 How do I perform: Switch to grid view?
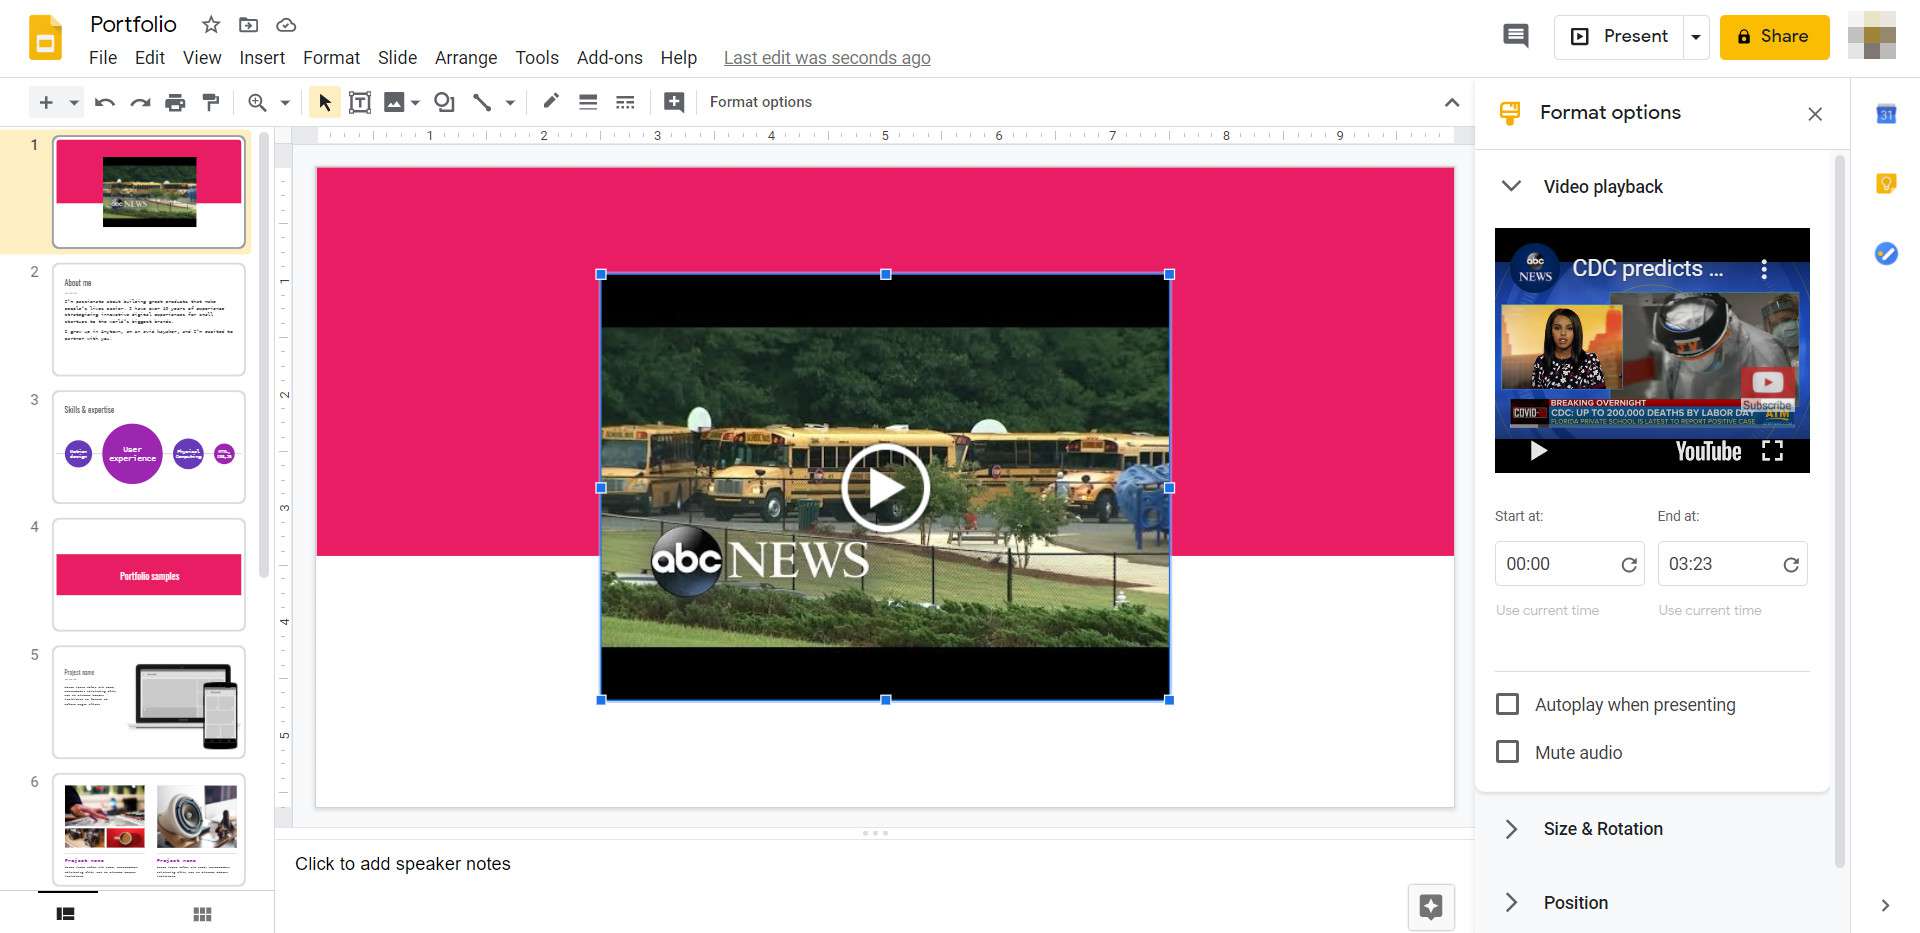click(202, 914)
